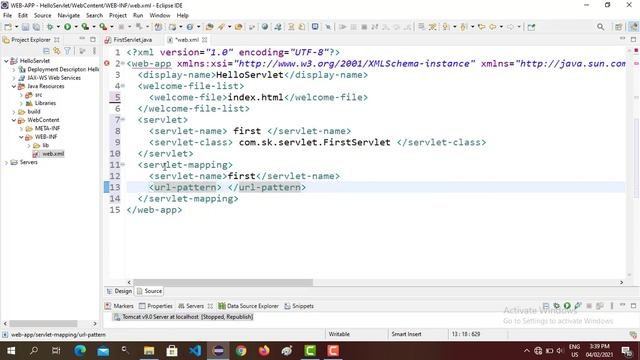Click the Smart Insert status bar entry
This screenshot has height=360, width=640.
[407, 334]
